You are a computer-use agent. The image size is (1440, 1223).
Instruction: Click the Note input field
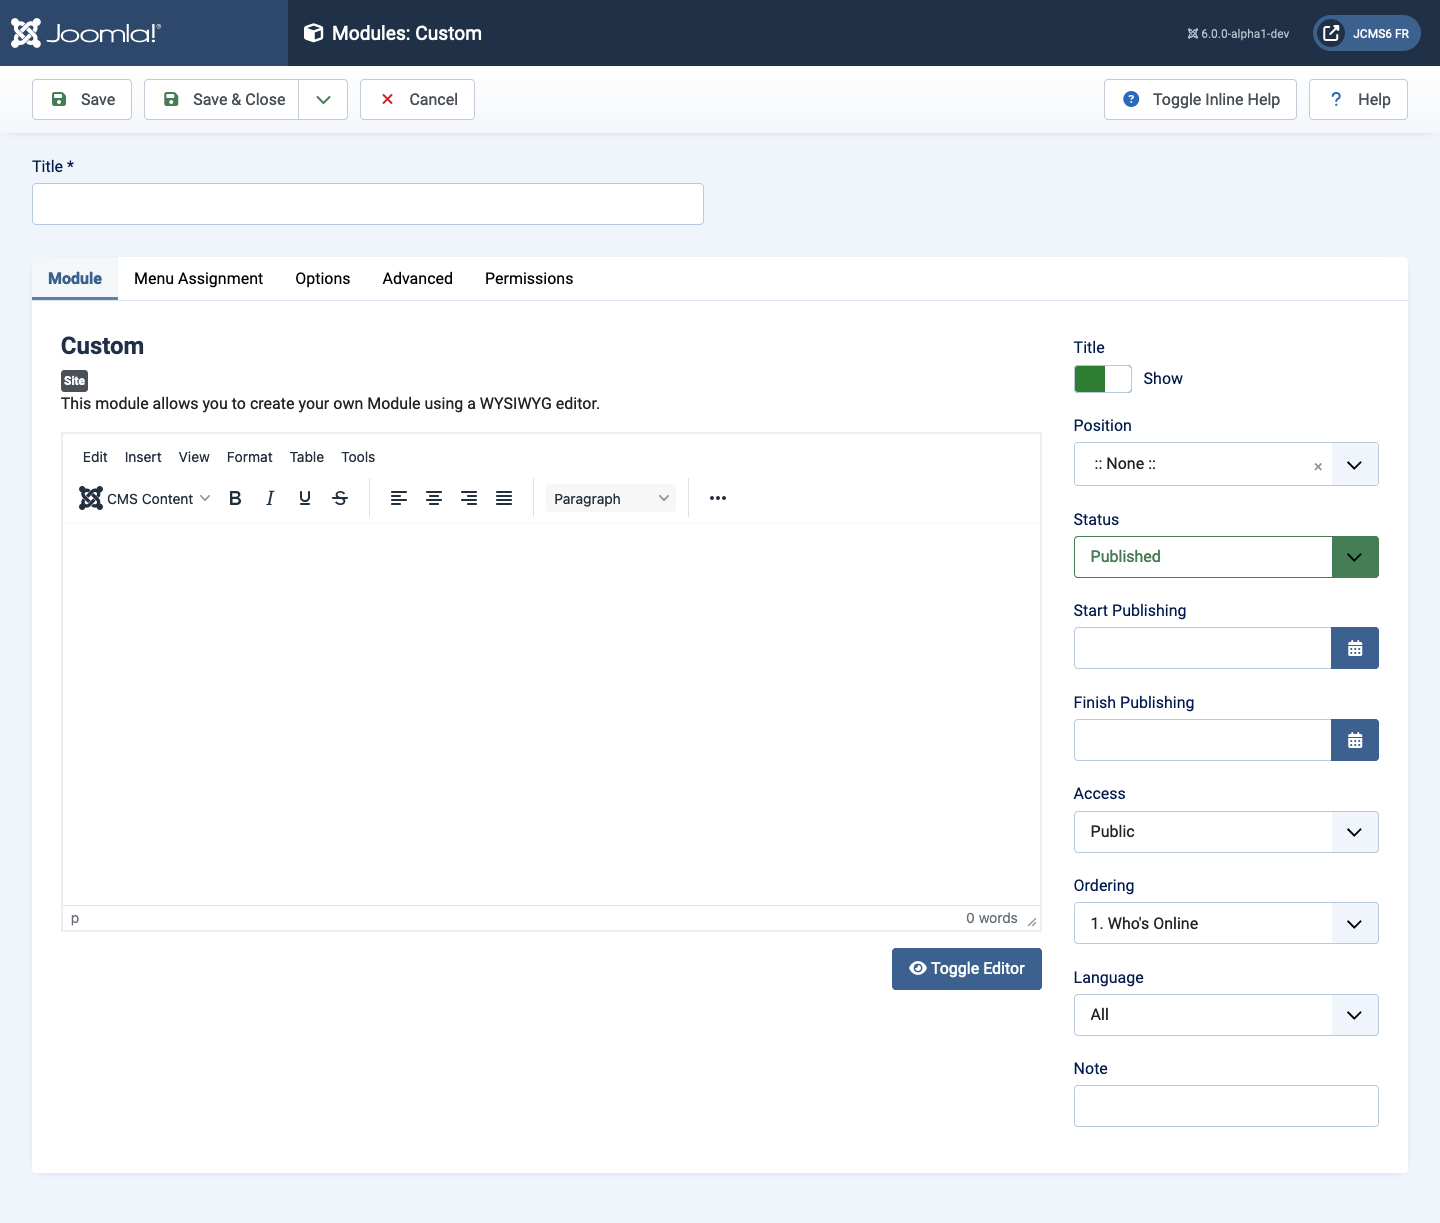1226,1106
